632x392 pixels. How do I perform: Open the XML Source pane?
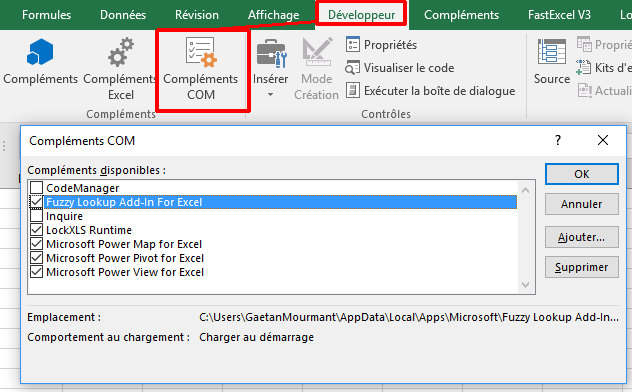pyautogui.click(x=552, y=61)
